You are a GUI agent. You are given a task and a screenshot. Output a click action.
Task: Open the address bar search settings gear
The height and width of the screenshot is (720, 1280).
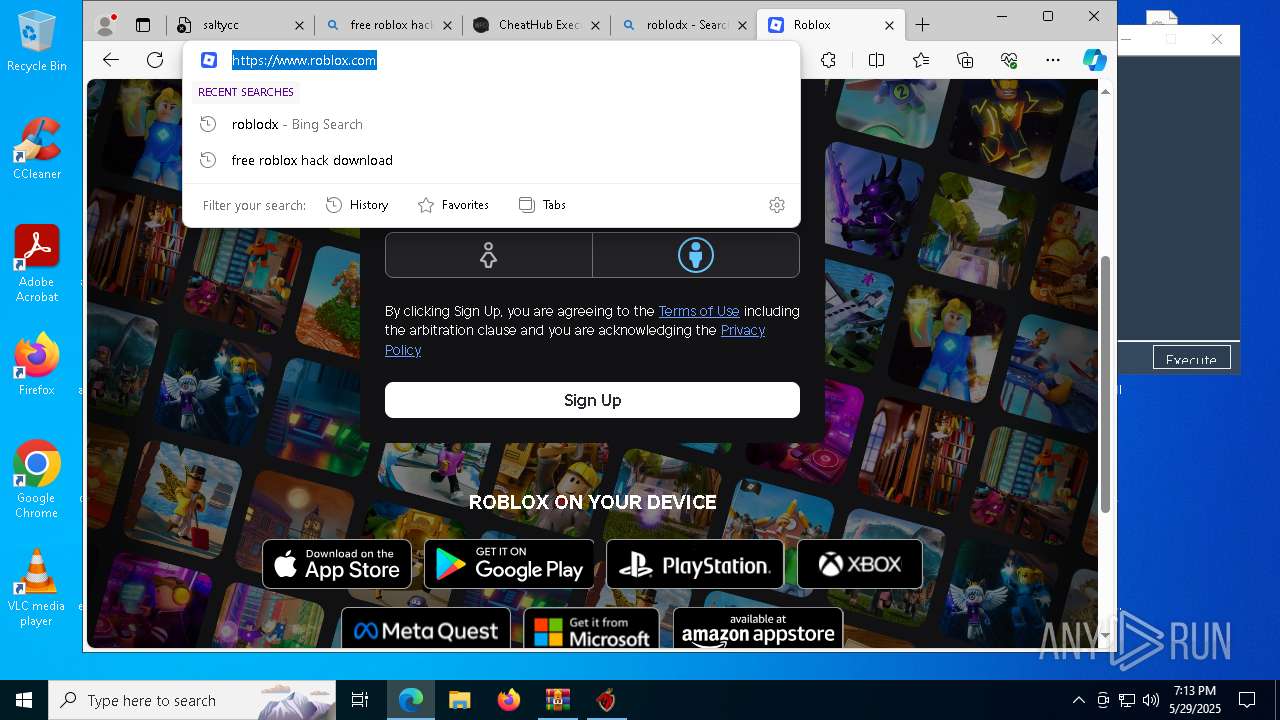(x=777, y=205)
